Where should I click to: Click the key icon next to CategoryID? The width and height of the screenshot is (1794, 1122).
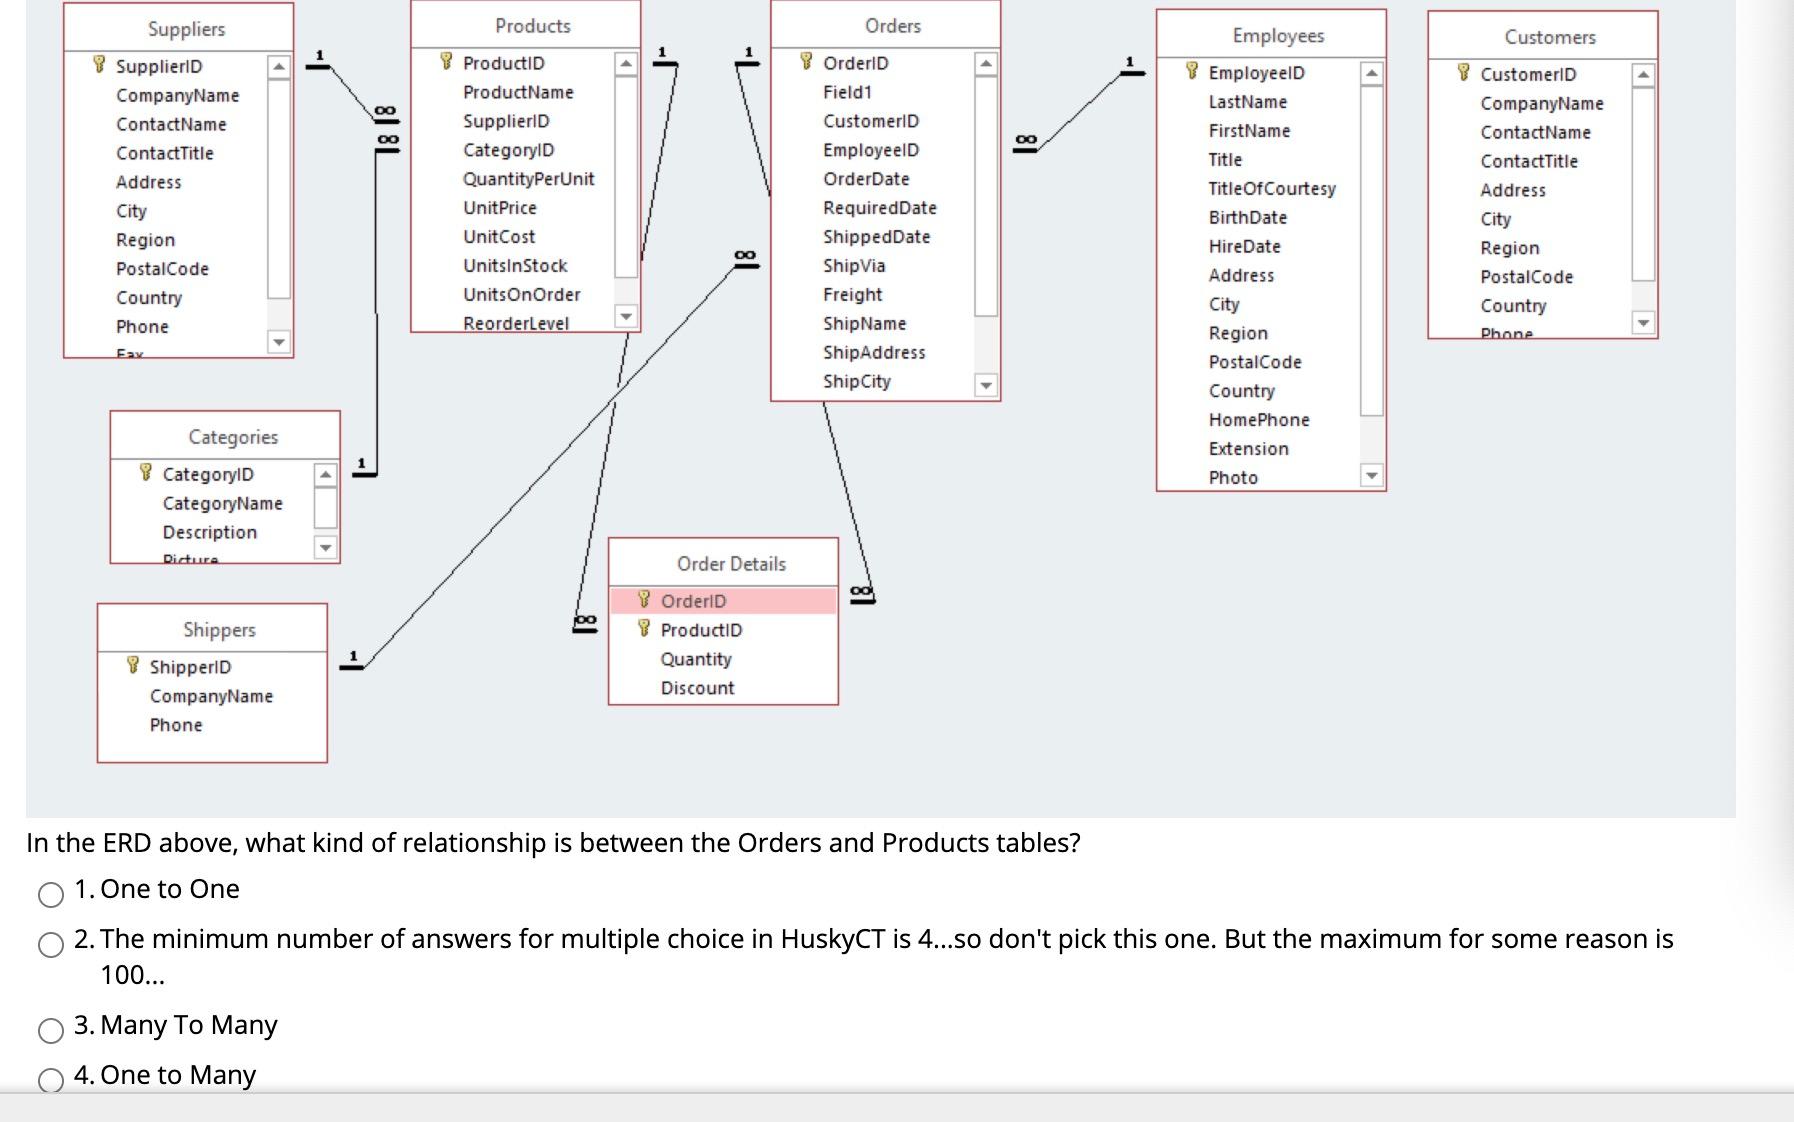[146, 473]
